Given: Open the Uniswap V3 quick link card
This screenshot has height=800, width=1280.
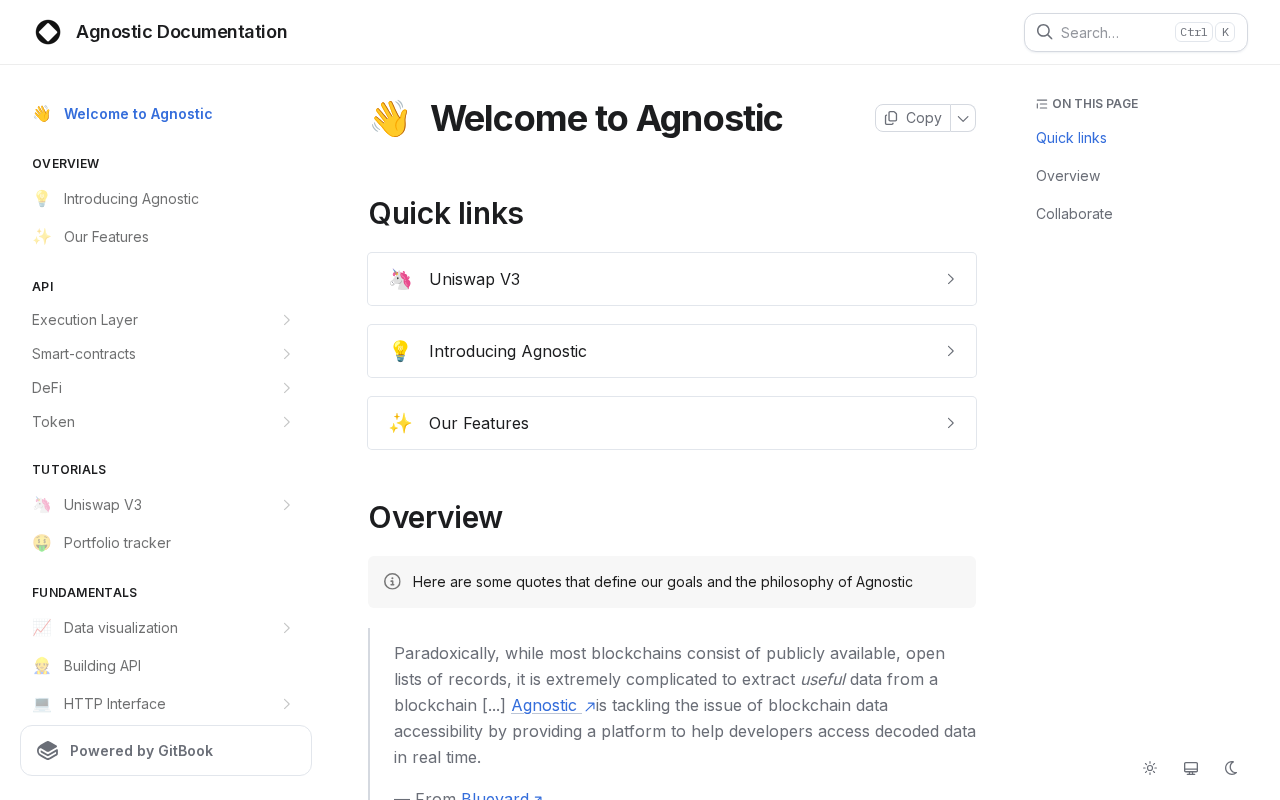Looking at the screenshot, I should 672,279.
